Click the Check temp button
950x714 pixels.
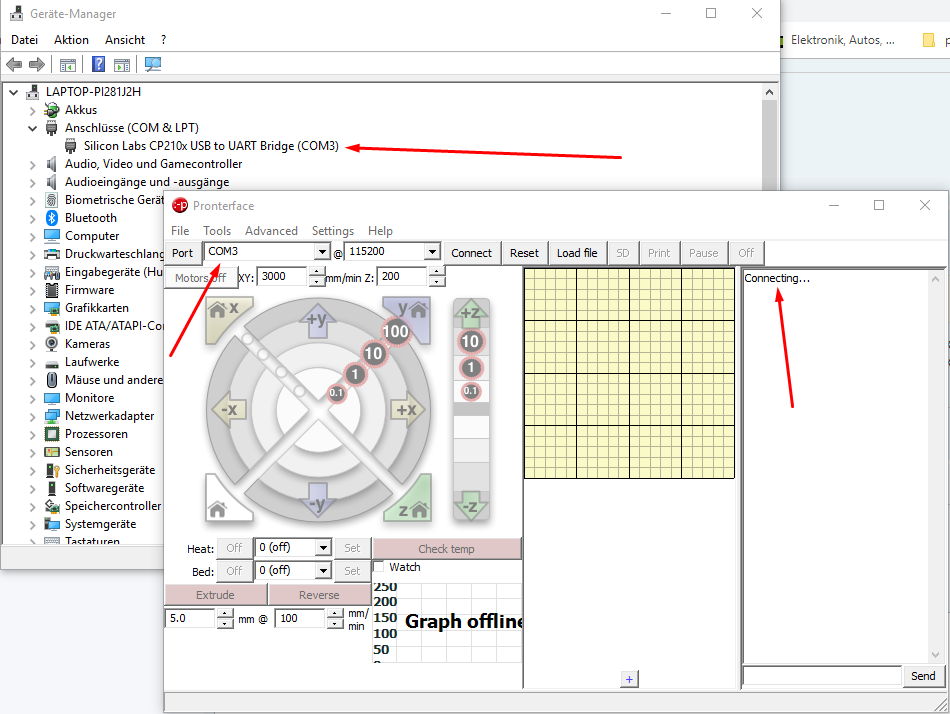coord(446,549)
